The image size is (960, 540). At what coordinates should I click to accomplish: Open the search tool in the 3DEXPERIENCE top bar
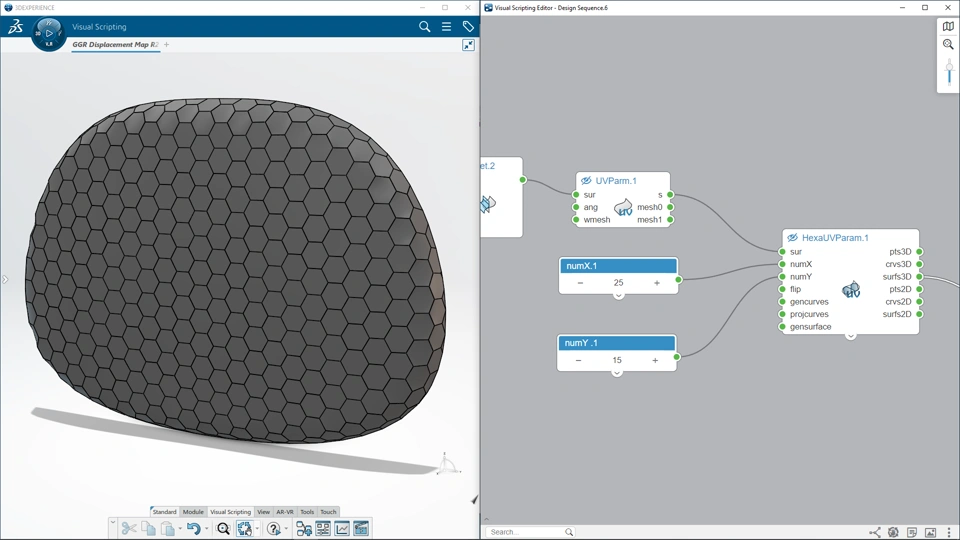tap(424, 26)
